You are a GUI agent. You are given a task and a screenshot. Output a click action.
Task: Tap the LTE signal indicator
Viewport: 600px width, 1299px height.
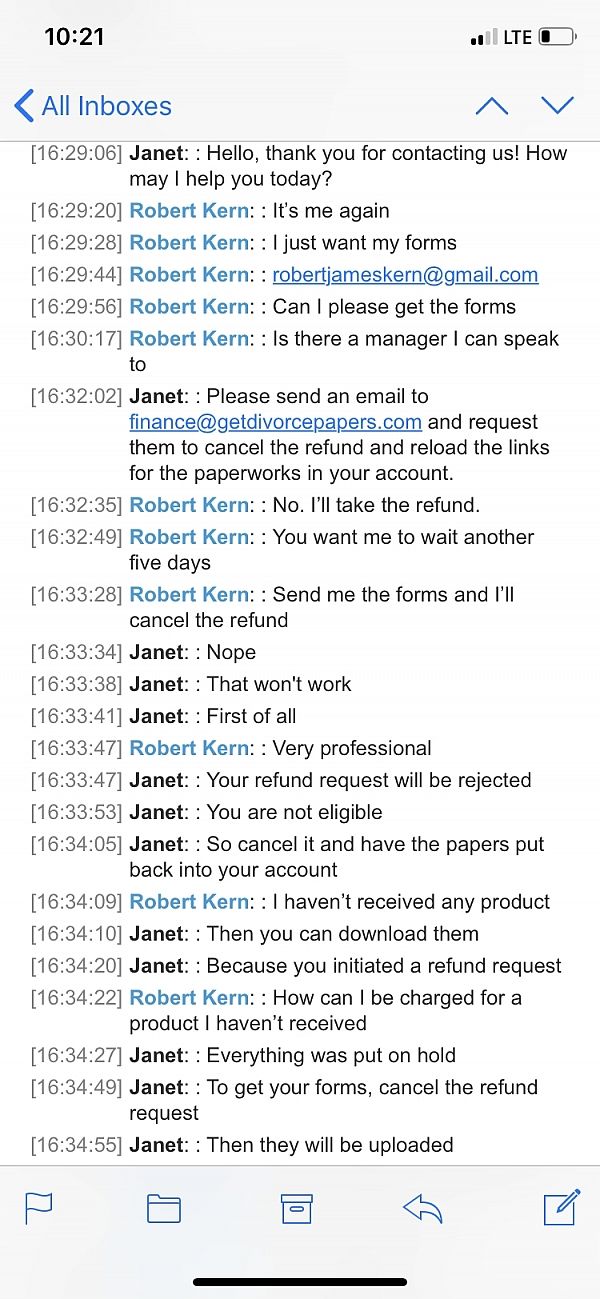(x=516, y=37)
